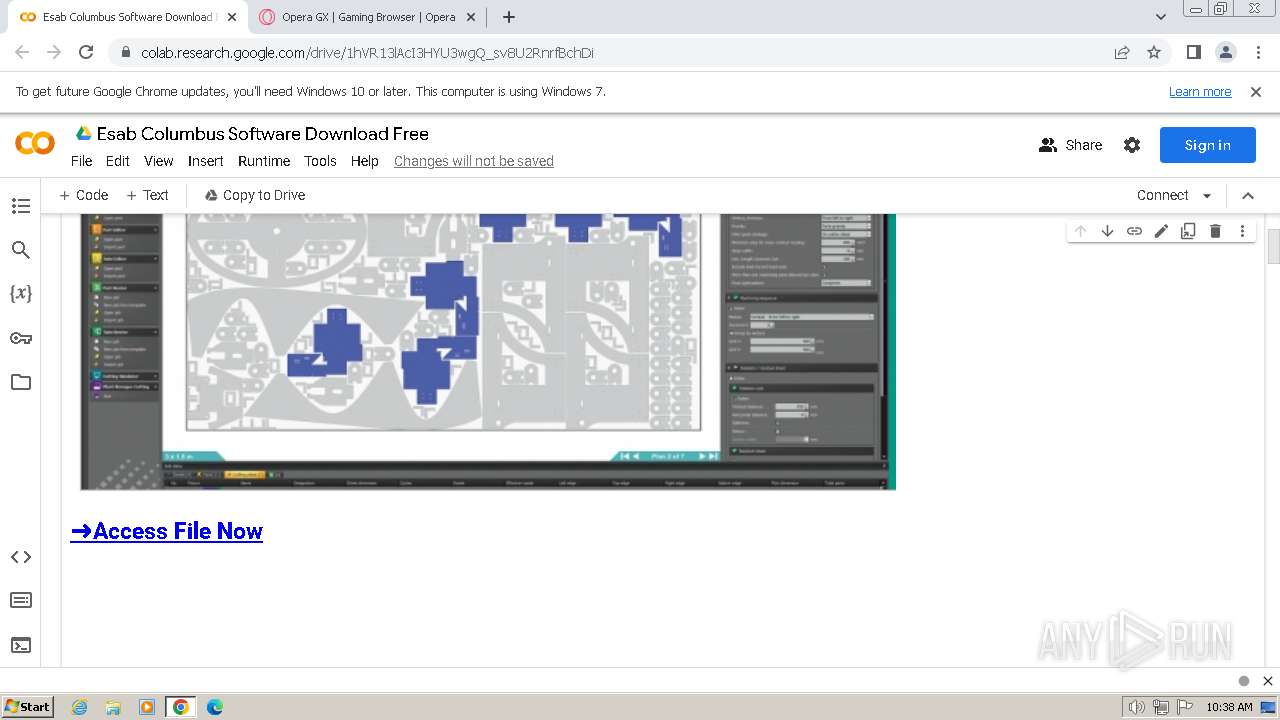Click Copy to Drive button
The width and height of the screenshot is (1280, 720).
[255, 195]
